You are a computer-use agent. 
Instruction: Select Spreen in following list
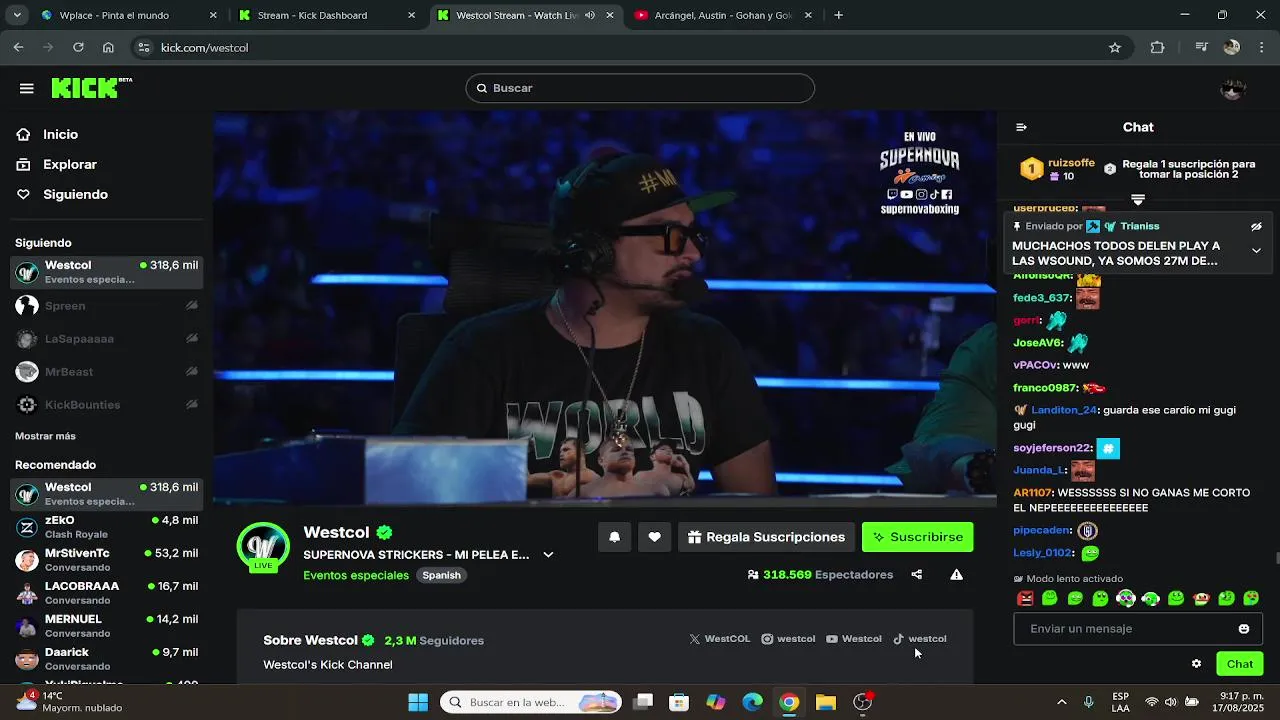107,306
